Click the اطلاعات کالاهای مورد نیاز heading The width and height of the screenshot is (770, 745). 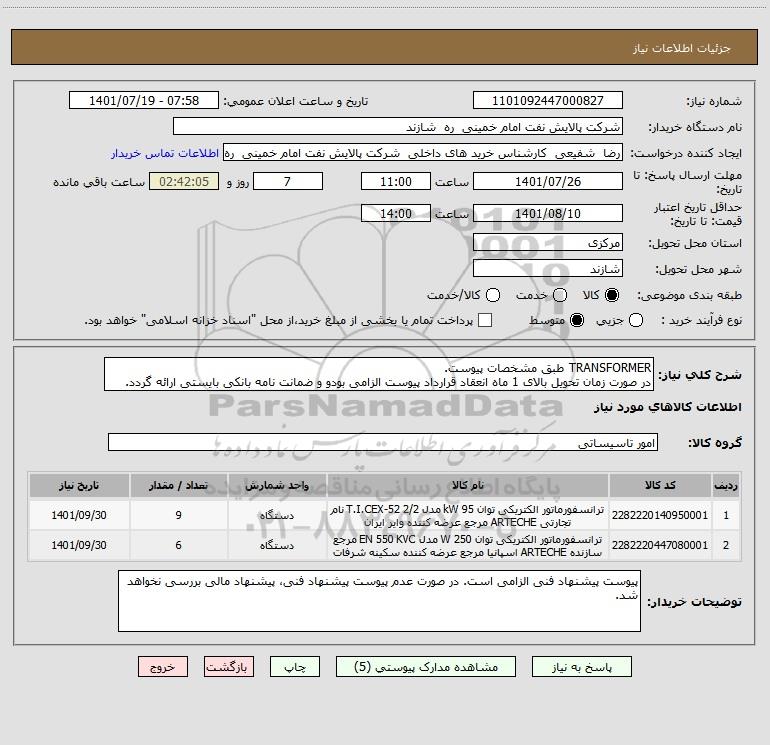tap(667, 407)
